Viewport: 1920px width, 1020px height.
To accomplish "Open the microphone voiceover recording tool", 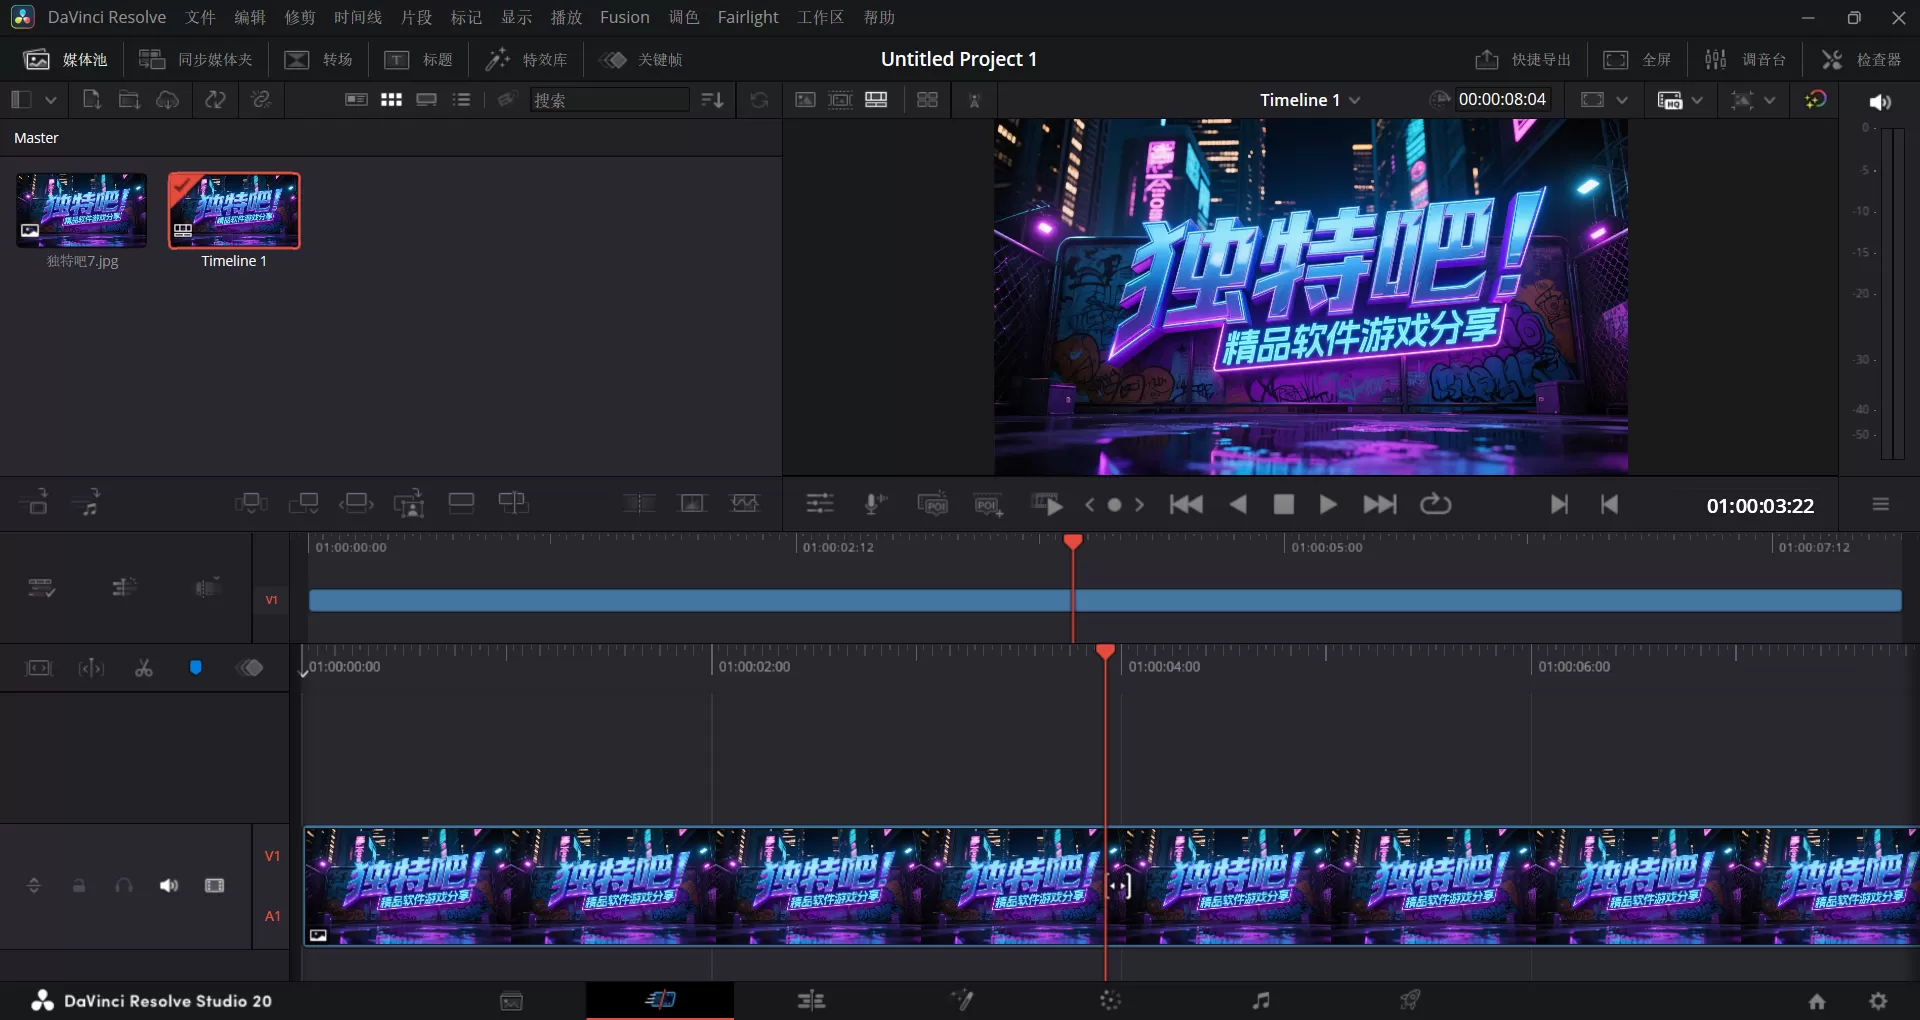I will (x=873, y=505).
